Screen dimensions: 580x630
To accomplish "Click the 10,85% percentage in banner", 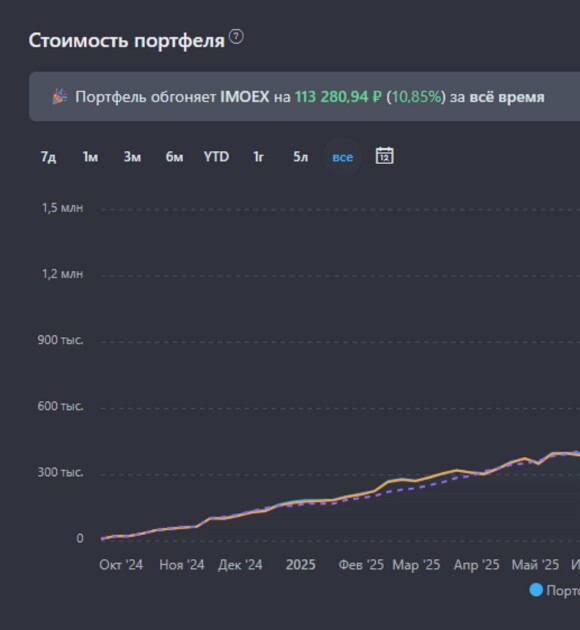I will pyautogui.click(x=416, y=97).
